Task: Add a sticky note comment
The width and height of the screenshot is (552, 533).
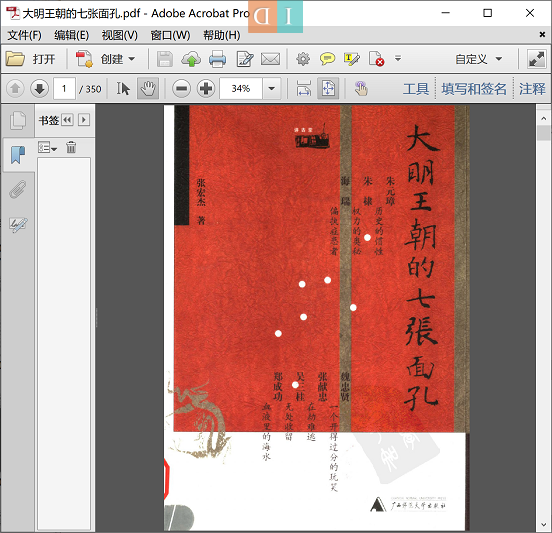Action: 327,59
